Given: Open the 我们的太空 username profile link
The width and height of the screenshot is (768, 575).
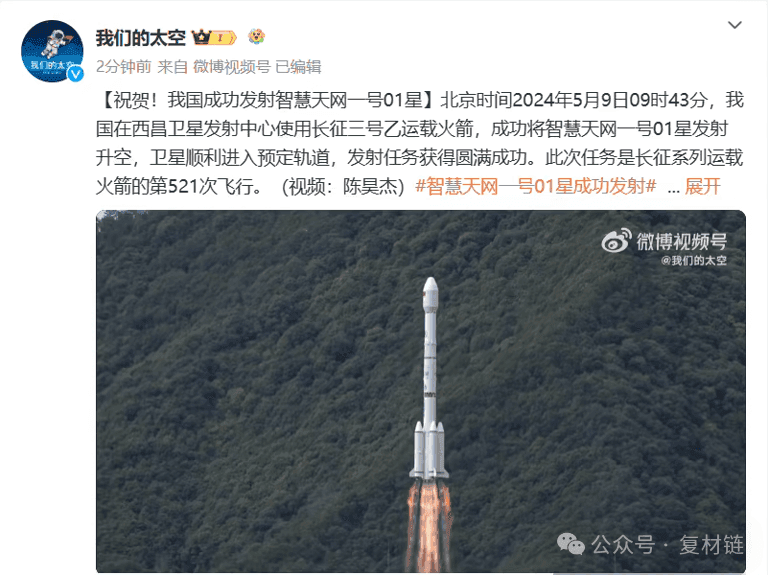Looking at the screenshot, I should tap(141, 38).
